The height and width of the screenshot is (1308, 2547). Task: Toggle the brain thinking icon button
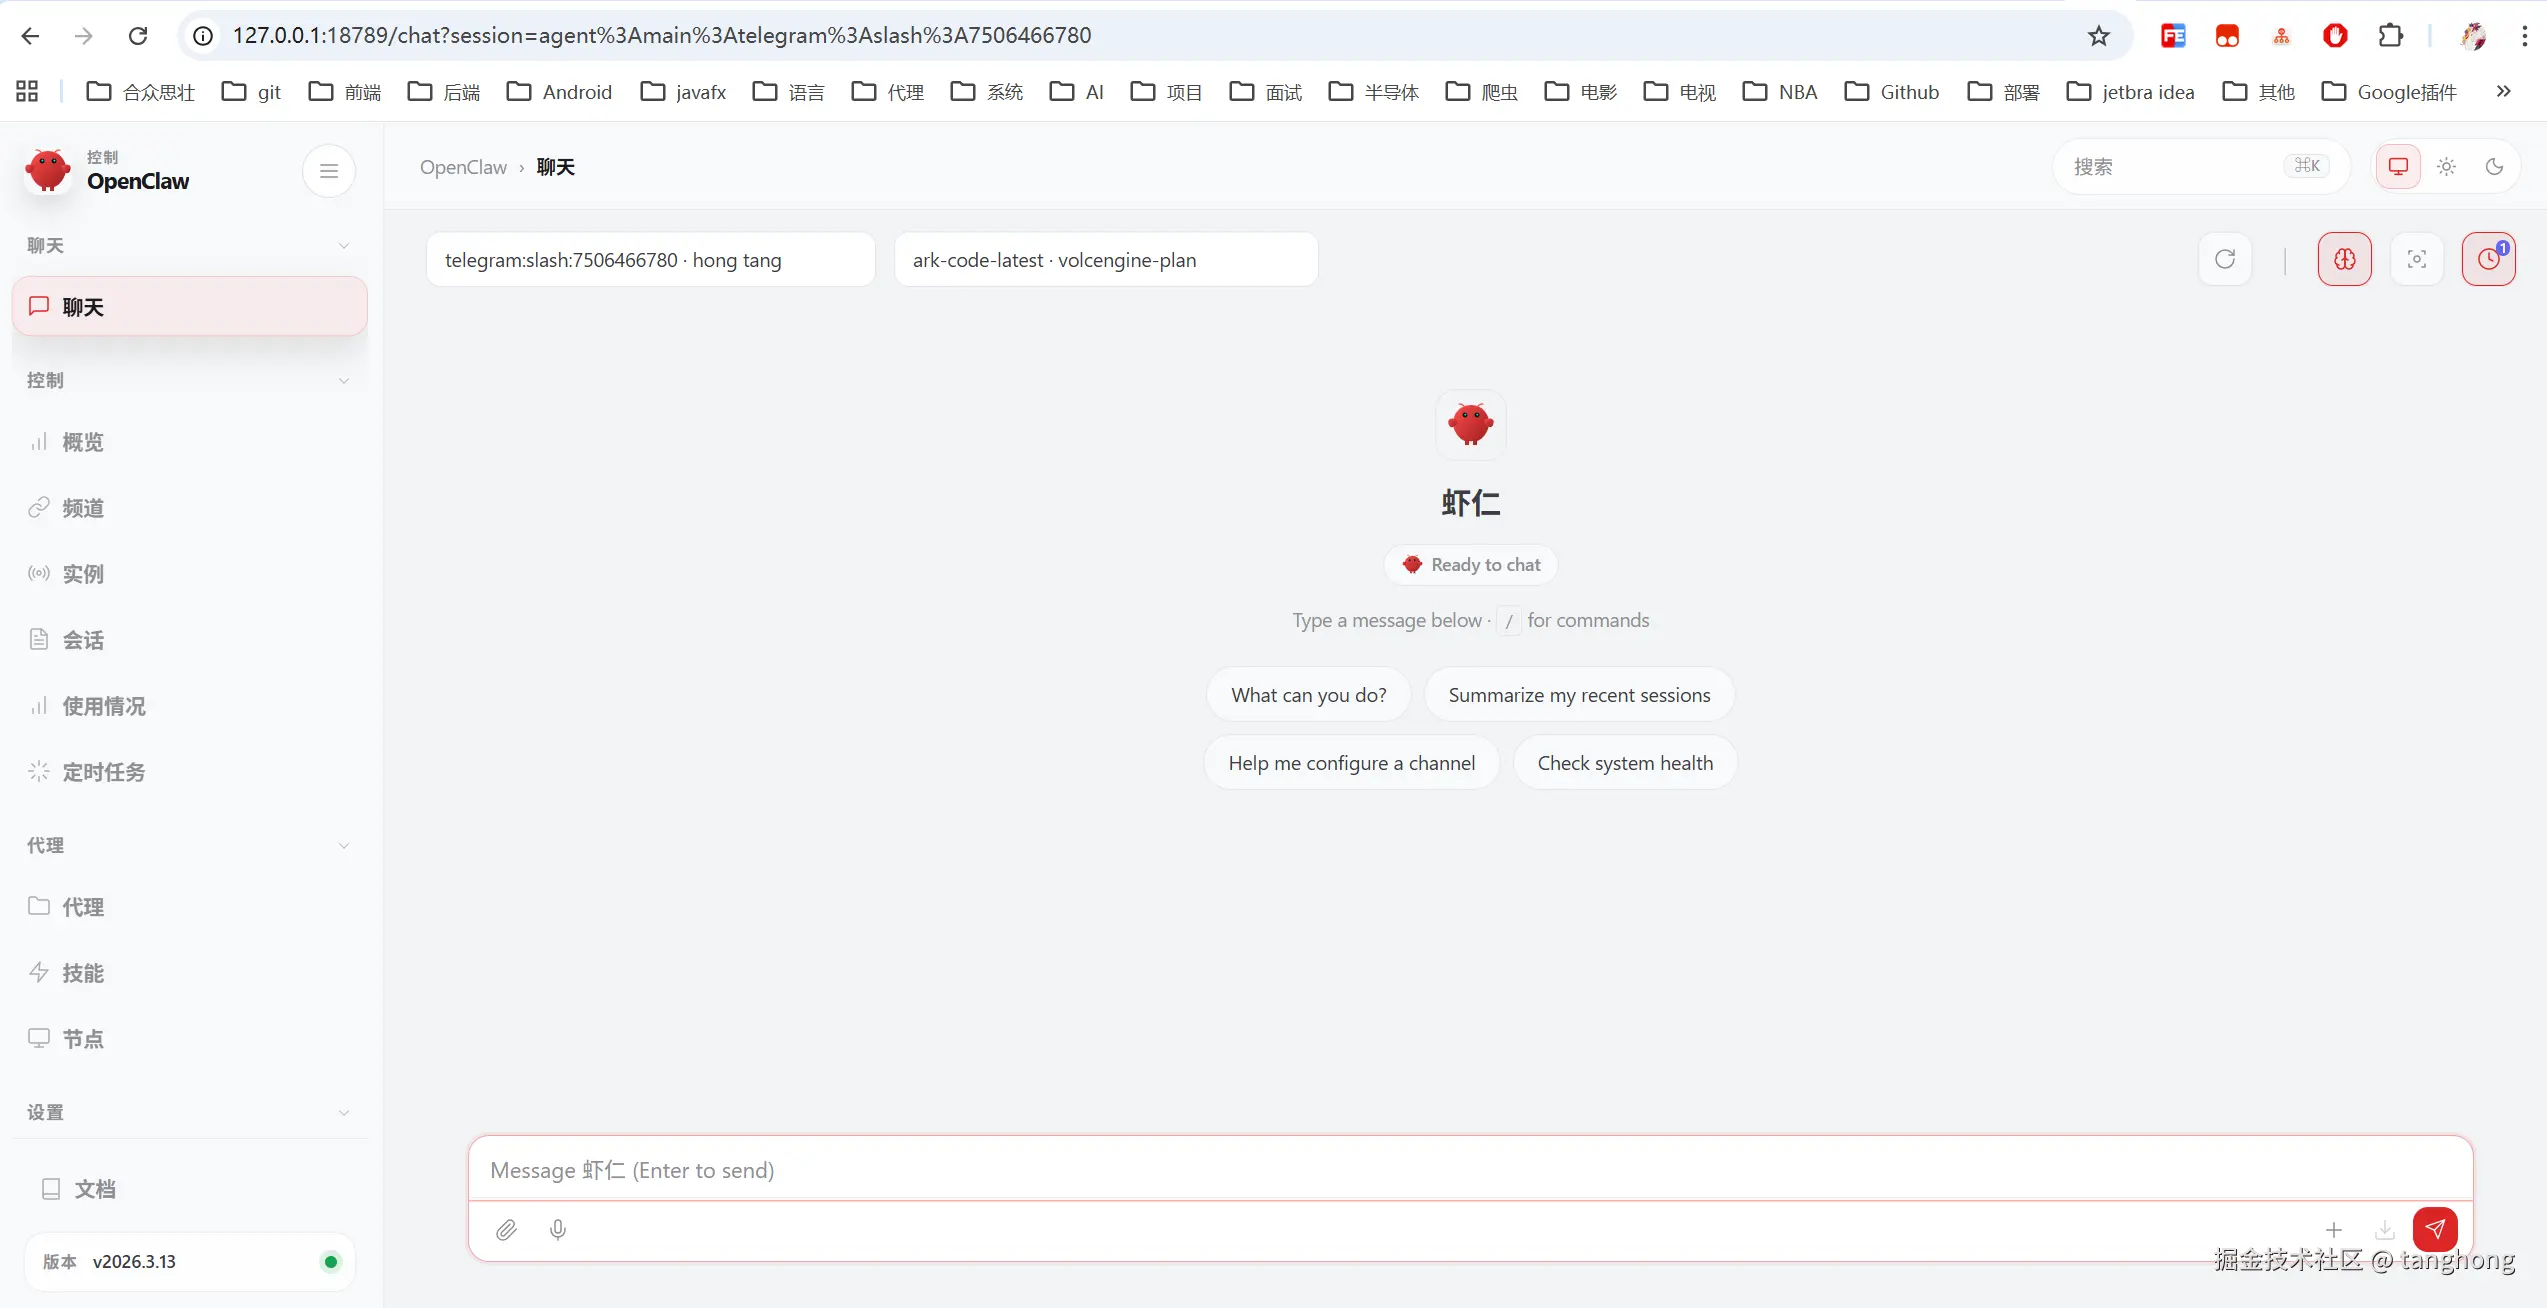pyautogui.click(x=2344, y=260)
